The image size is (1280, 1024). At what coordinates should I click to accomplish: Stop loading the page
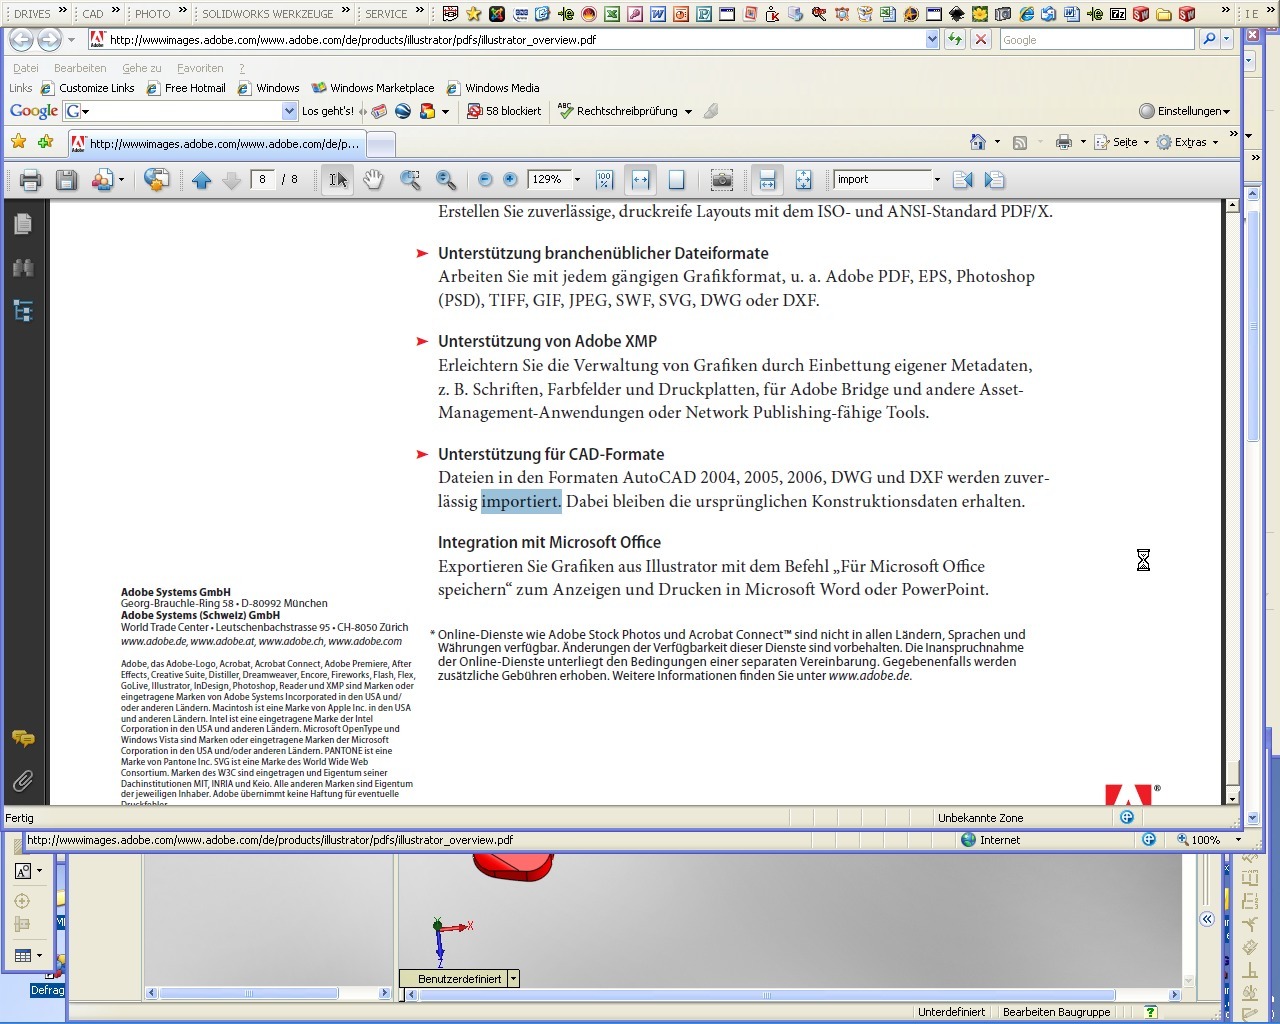[981, 40]
